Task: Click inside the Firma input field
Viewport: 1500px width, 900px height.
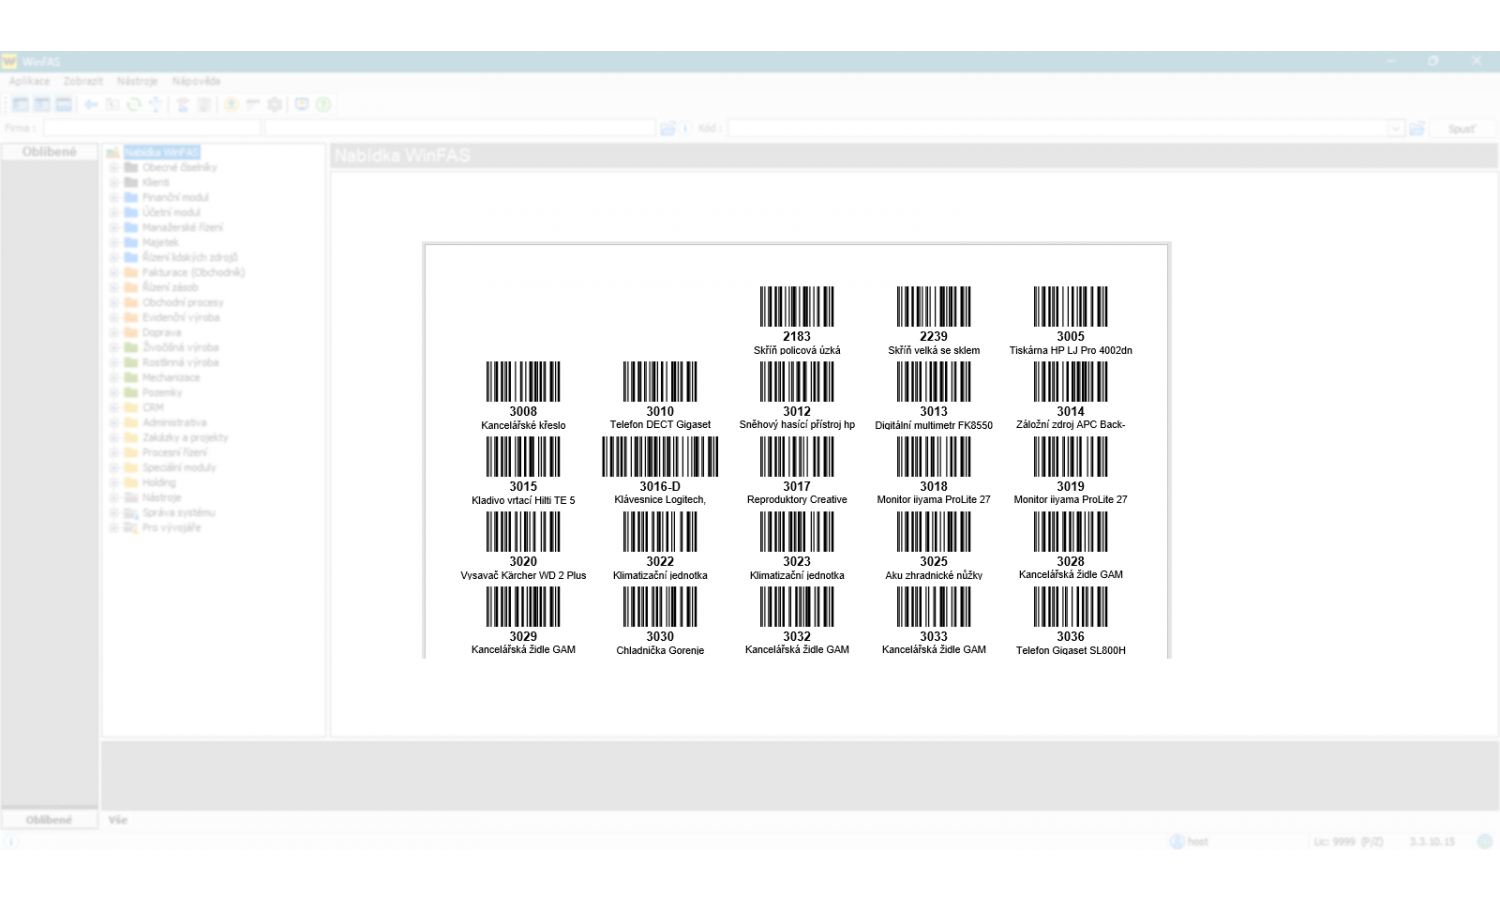Action: click(x=151, y=128)
